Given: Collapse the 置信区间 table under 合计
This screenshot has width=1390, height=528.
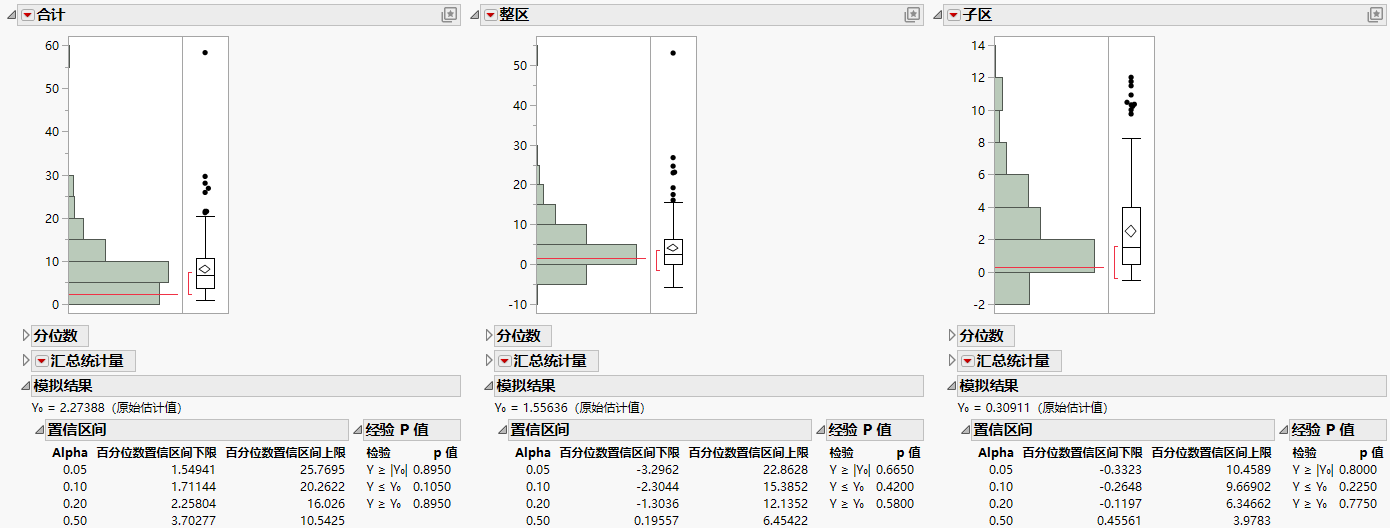Looking at the screenshot, I should pyautogui.click(x=39, y=430).
